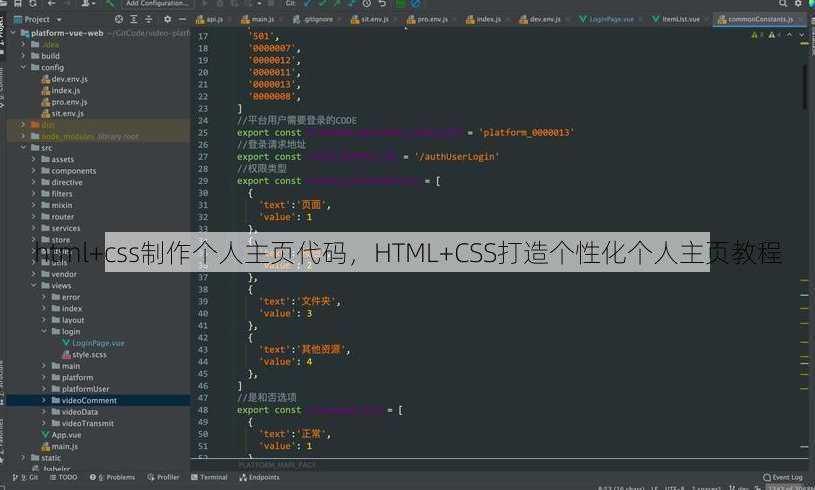The image size is (815, 490).
Task: Click the Build hammer icon
Action: pos(110,3)
